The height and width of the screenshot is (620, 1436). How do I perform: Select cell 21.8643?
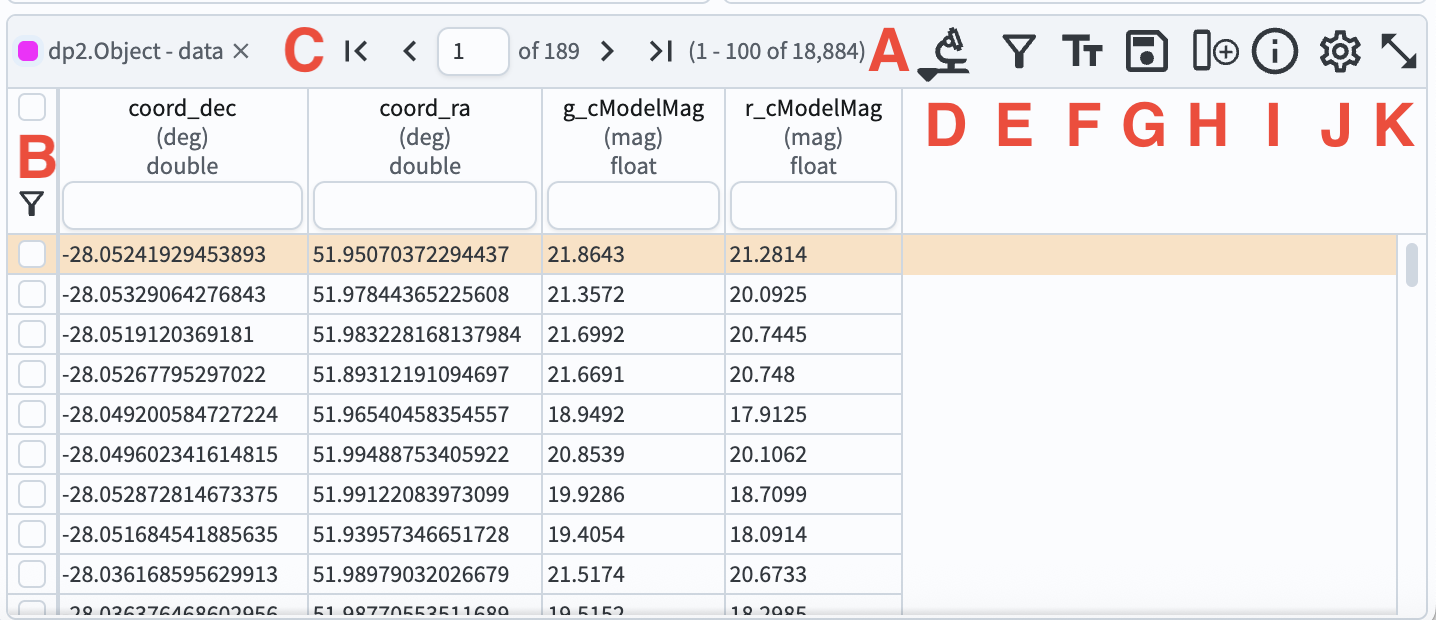633,255
